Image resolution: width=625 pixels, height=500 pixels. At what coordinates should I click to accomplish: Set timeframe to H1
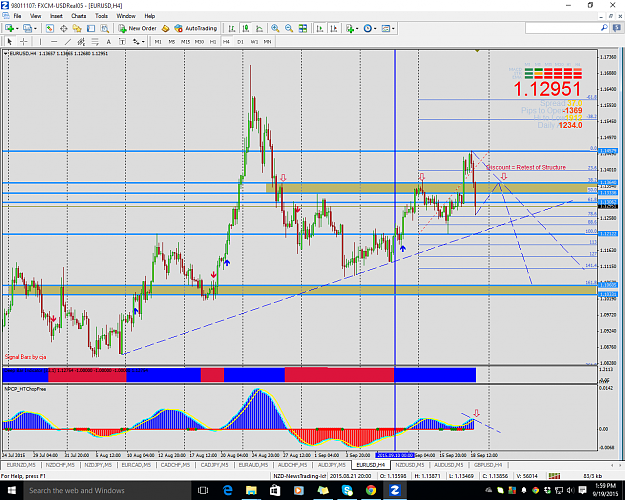point(213,41)
